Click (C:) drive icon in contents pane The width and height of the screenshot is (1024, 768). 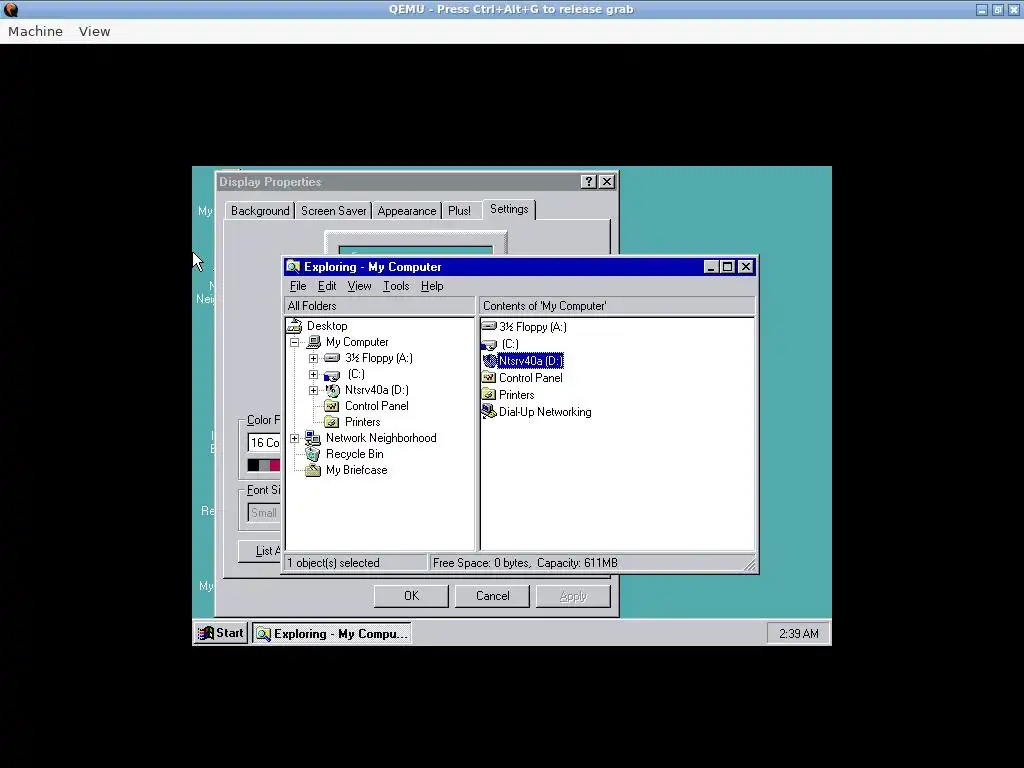point(489,344)
